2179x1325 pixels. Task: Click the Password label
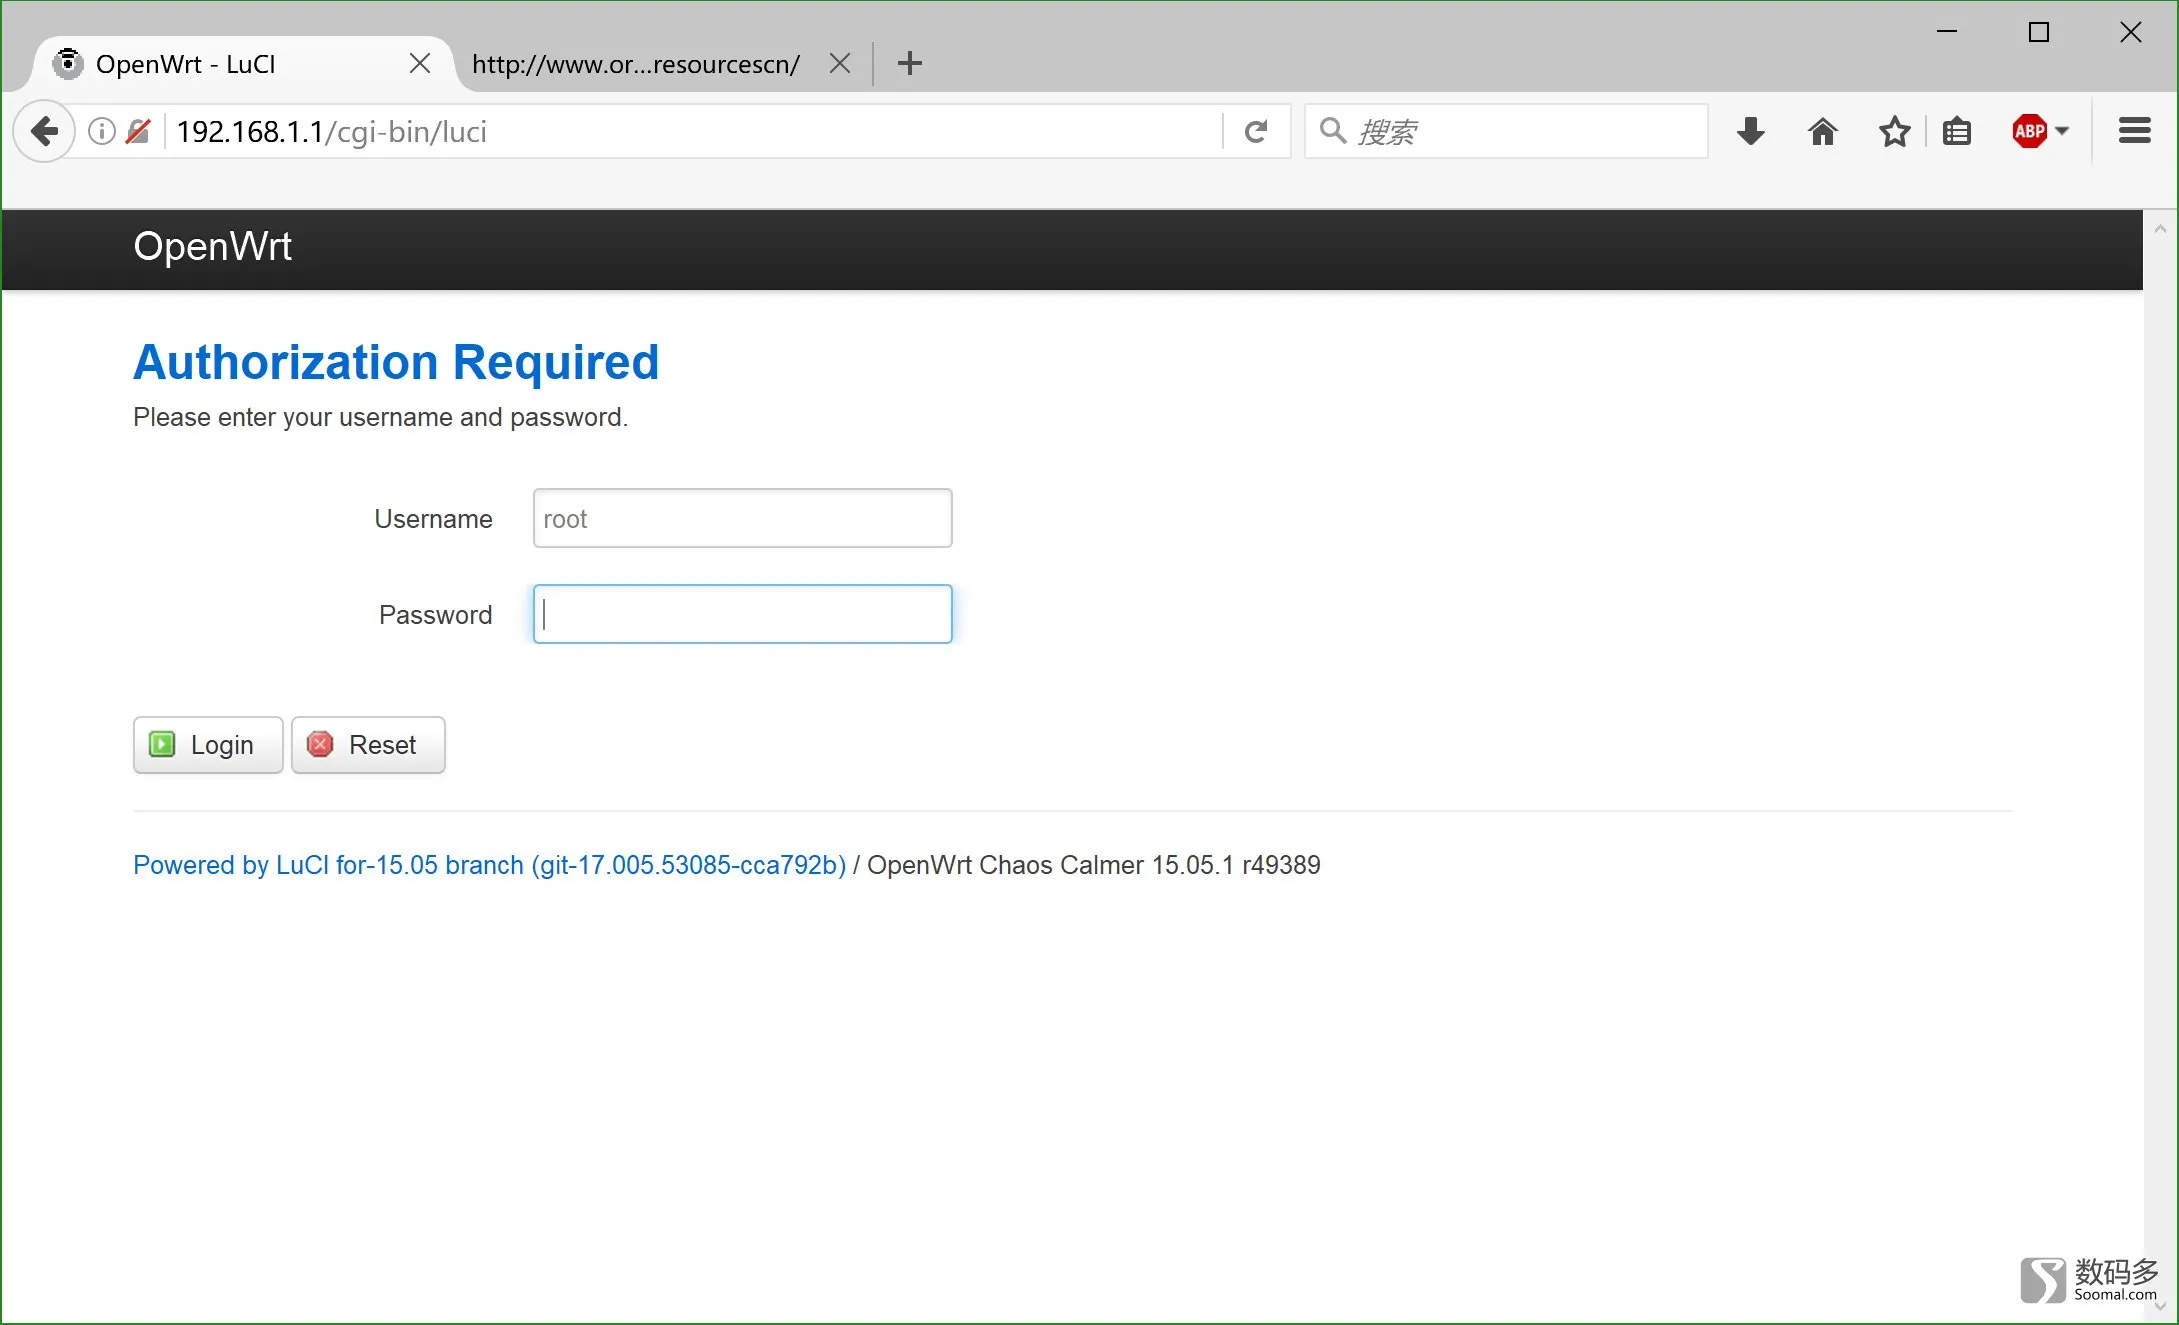435,615
